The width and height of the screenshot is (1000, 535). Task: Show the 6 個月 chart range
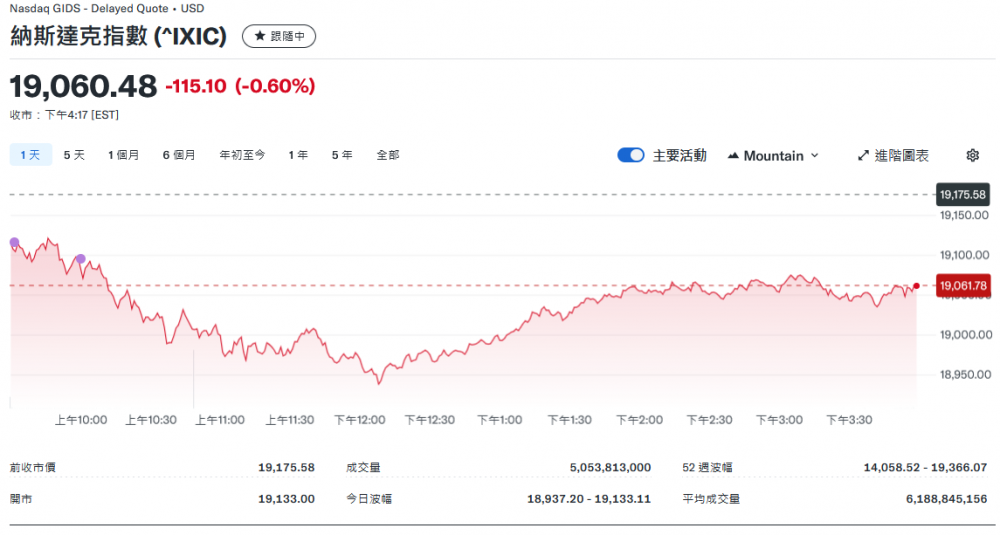pyautogui.click(x=179, y=155)
